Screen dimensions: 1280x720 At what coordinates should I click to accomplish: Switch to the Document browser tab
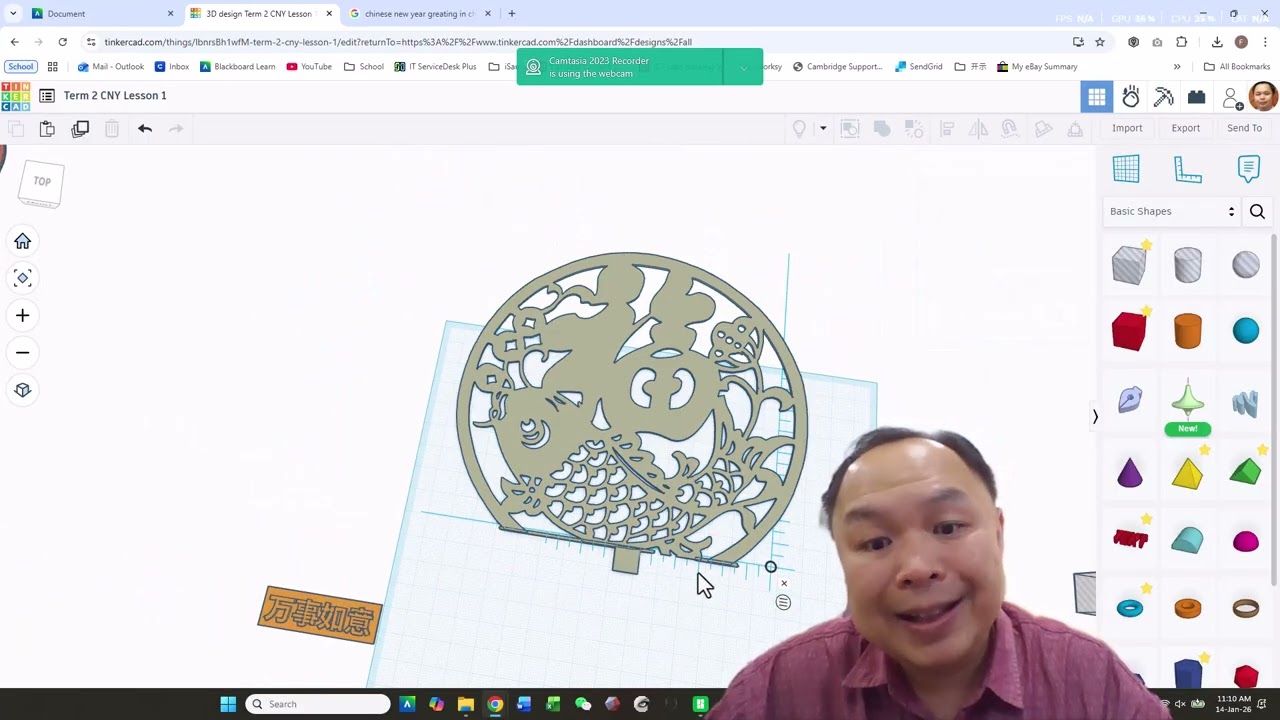(100, 14)
